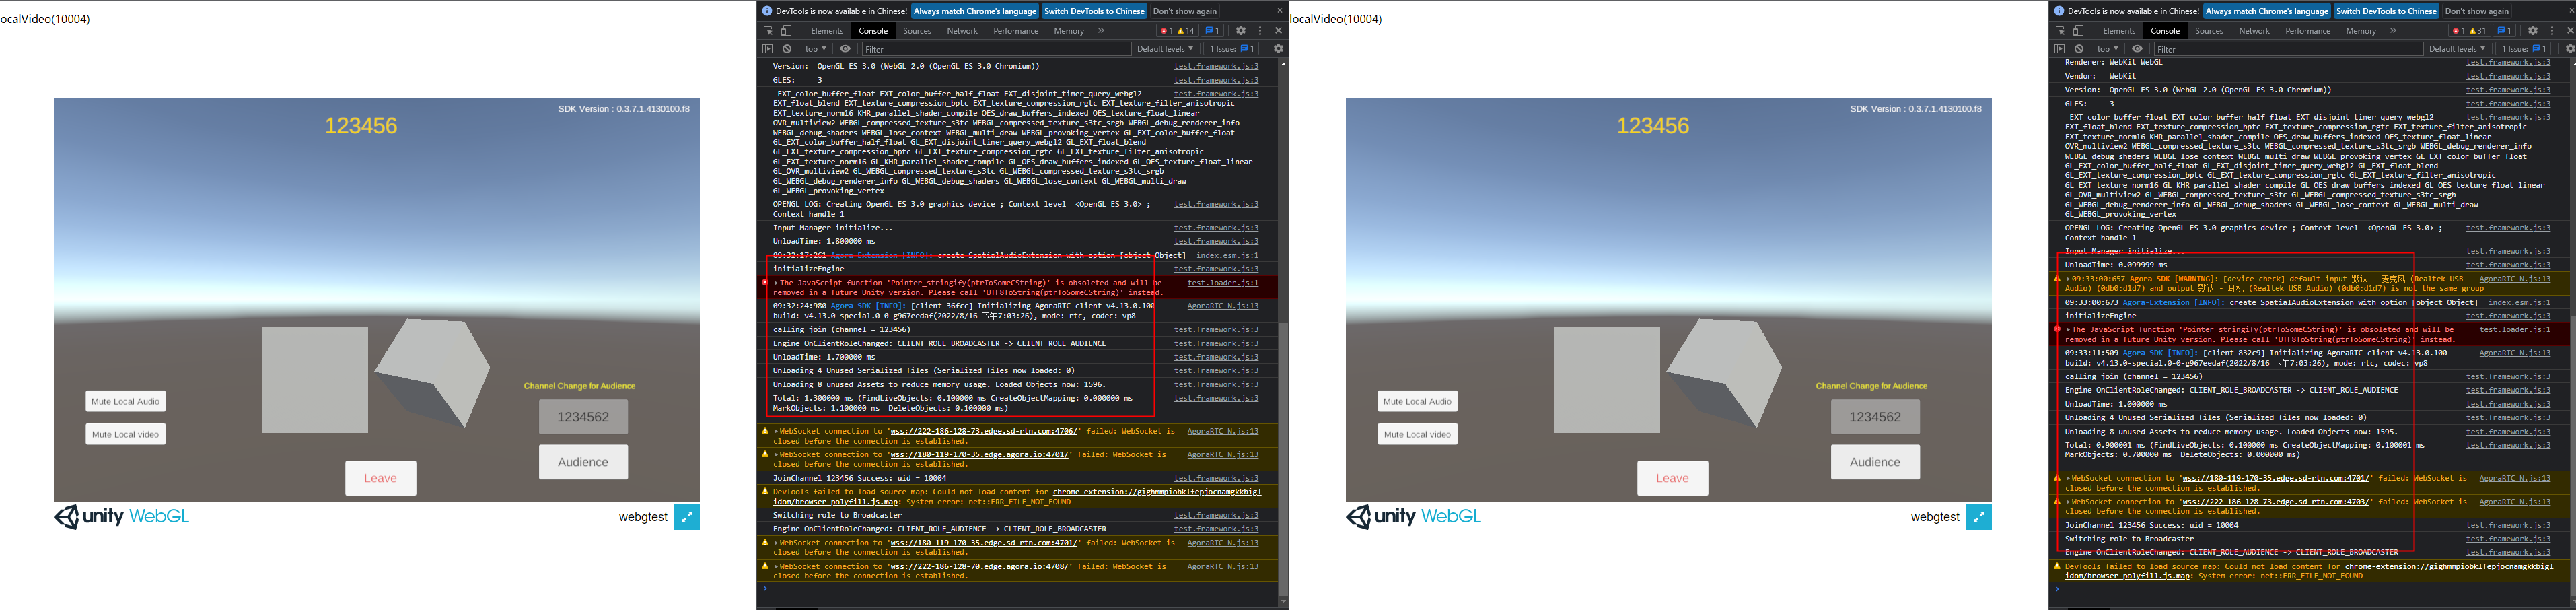Click the channel input showing 1234562
The image size is (2576, 610).
pyautogui.click(x=583, y=416)
